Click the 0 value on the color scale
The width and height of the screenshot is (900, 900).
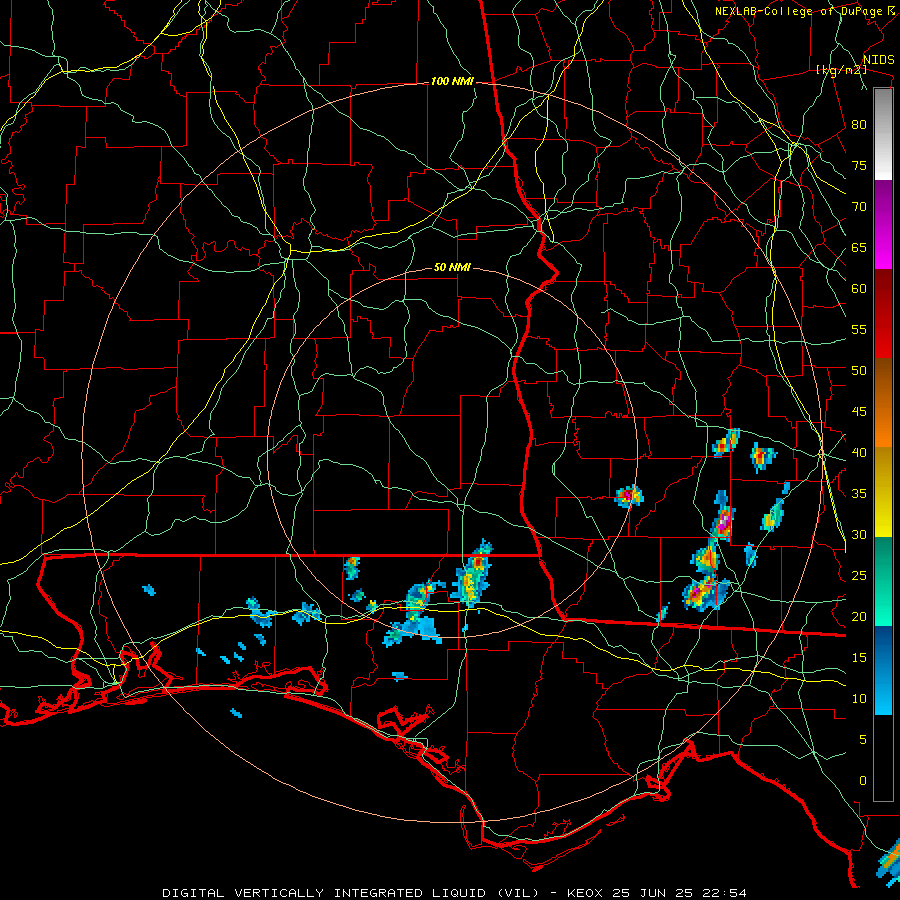point(862,781)
